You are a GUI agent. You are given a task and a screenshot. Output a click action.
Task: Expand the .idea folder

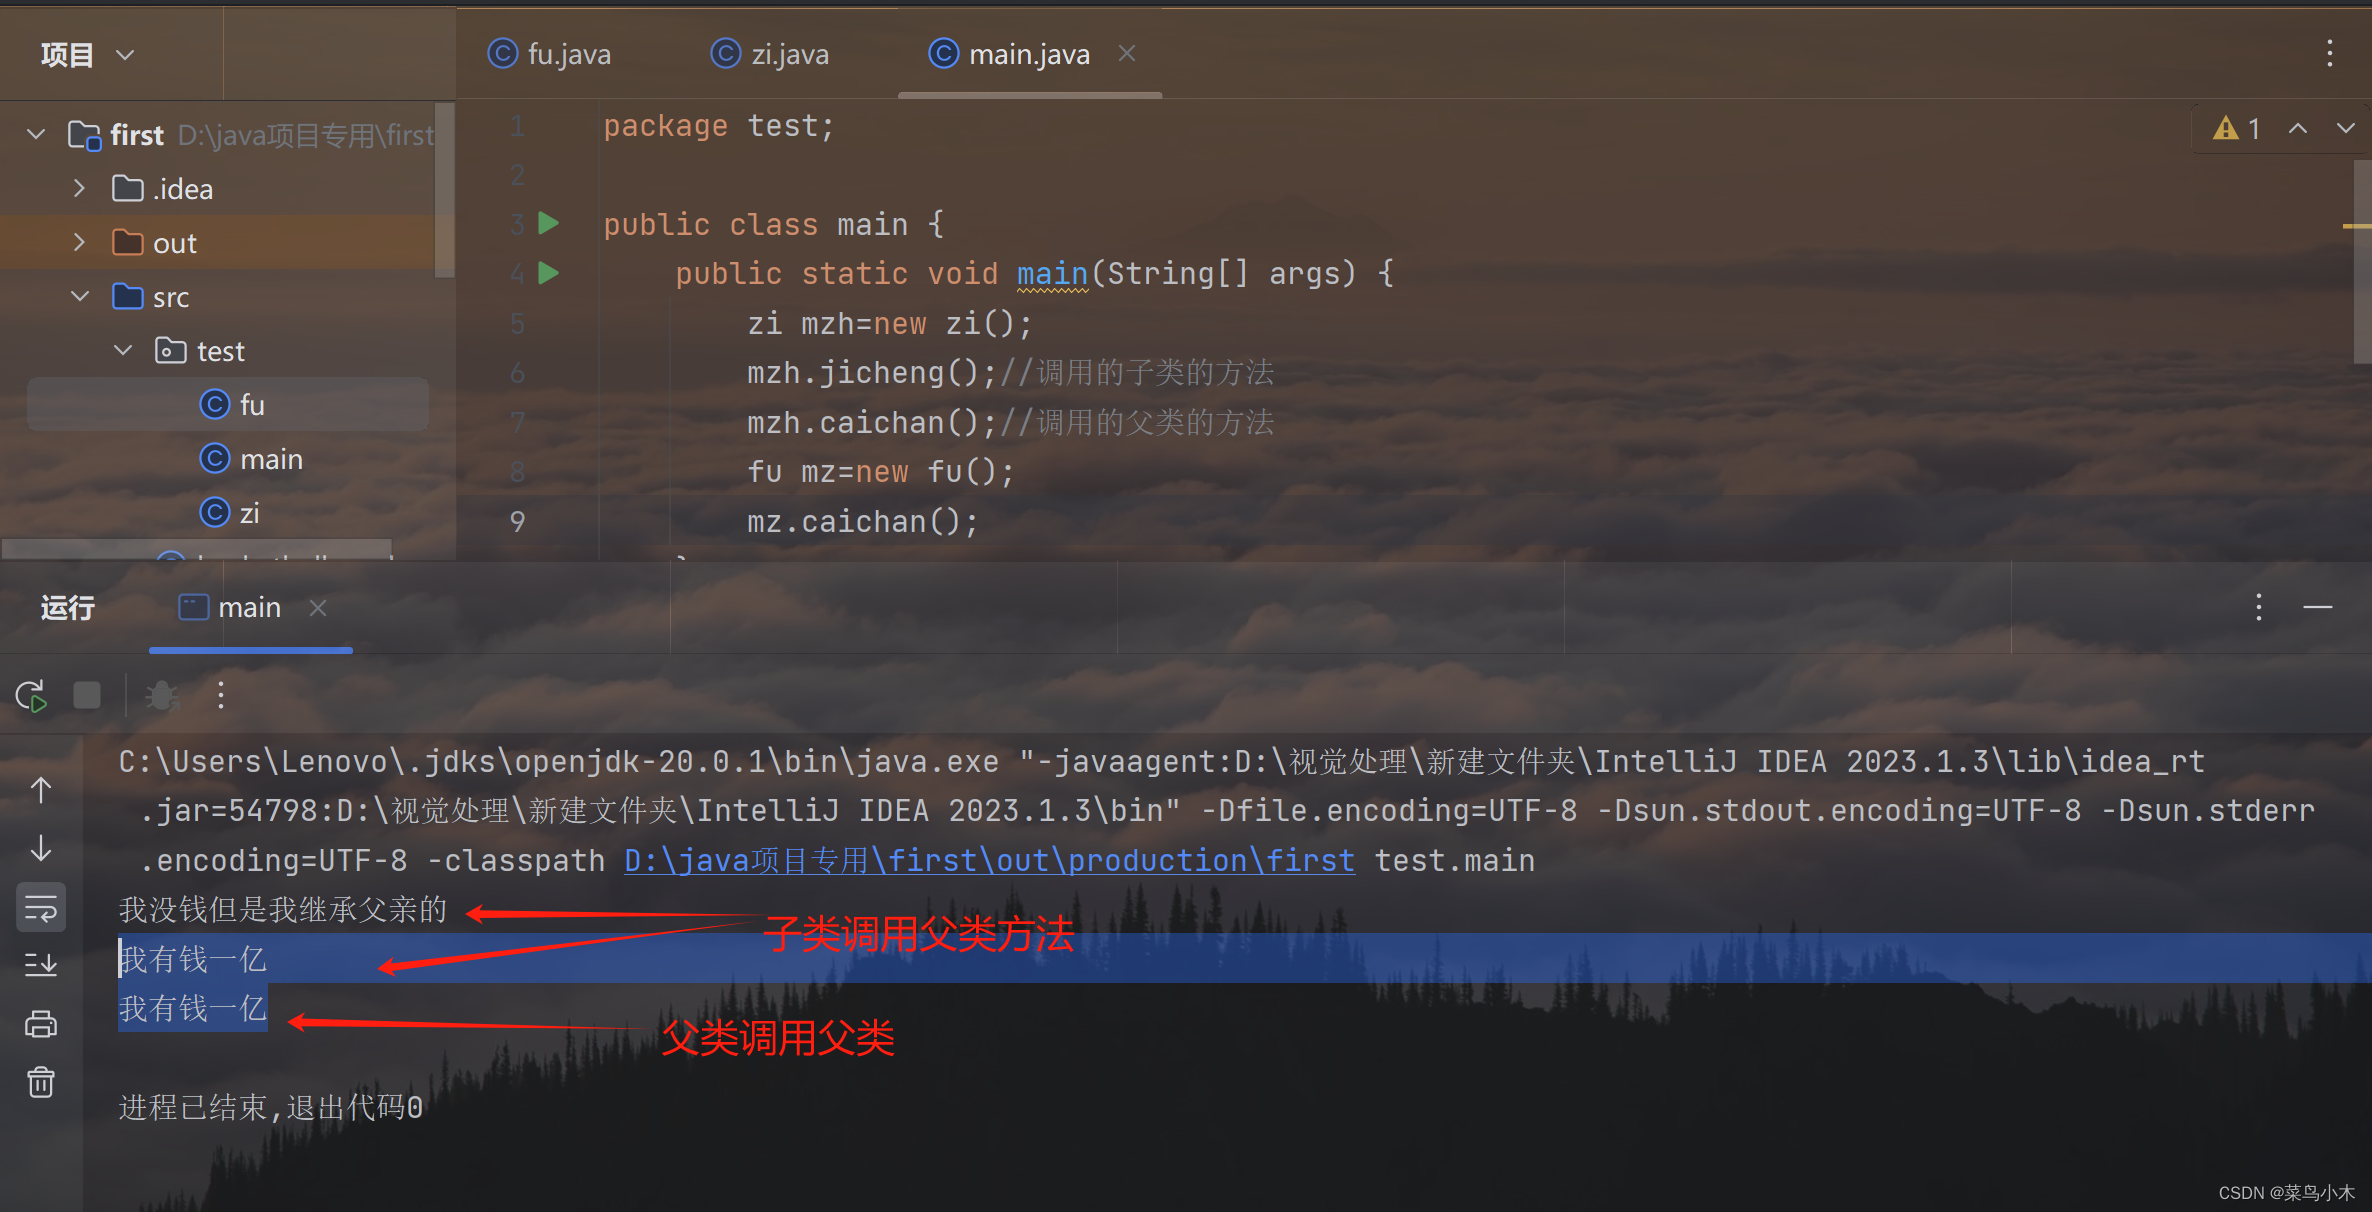(80, 189)
